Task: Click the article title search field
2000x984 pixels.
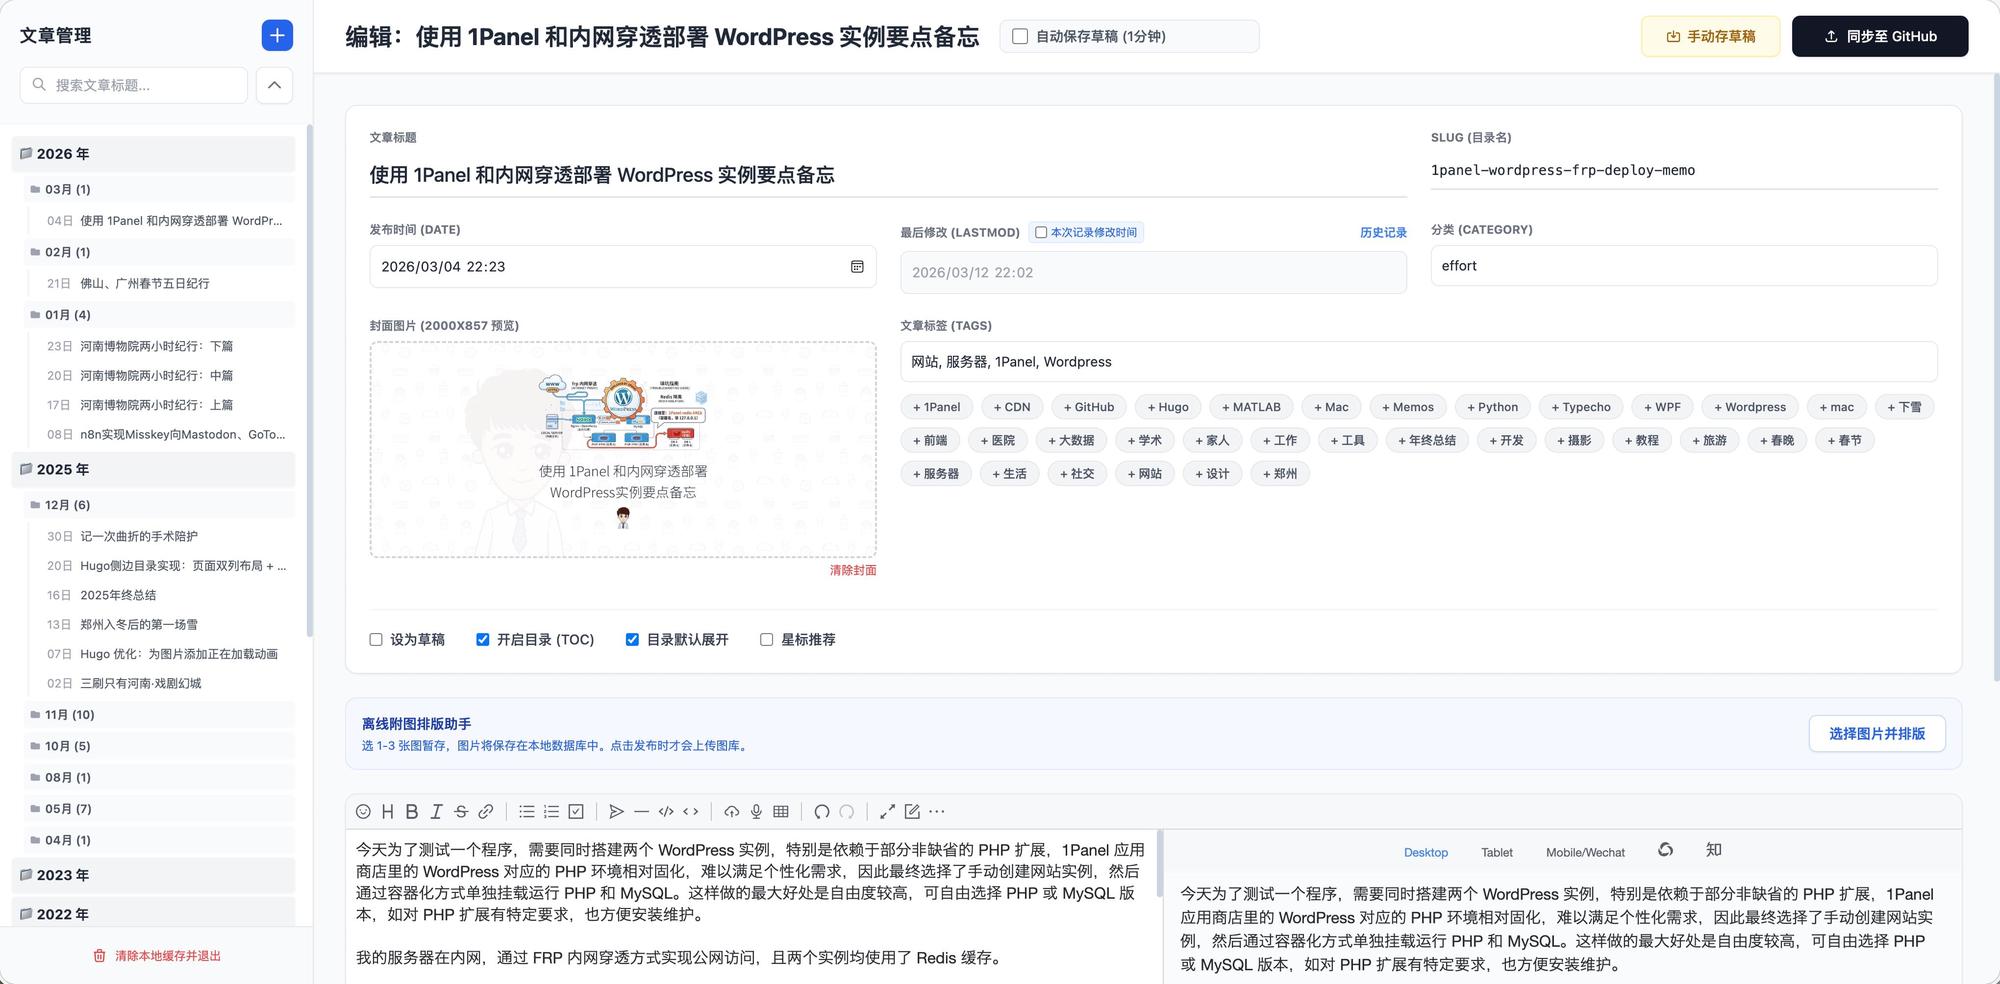Action: 140,86
